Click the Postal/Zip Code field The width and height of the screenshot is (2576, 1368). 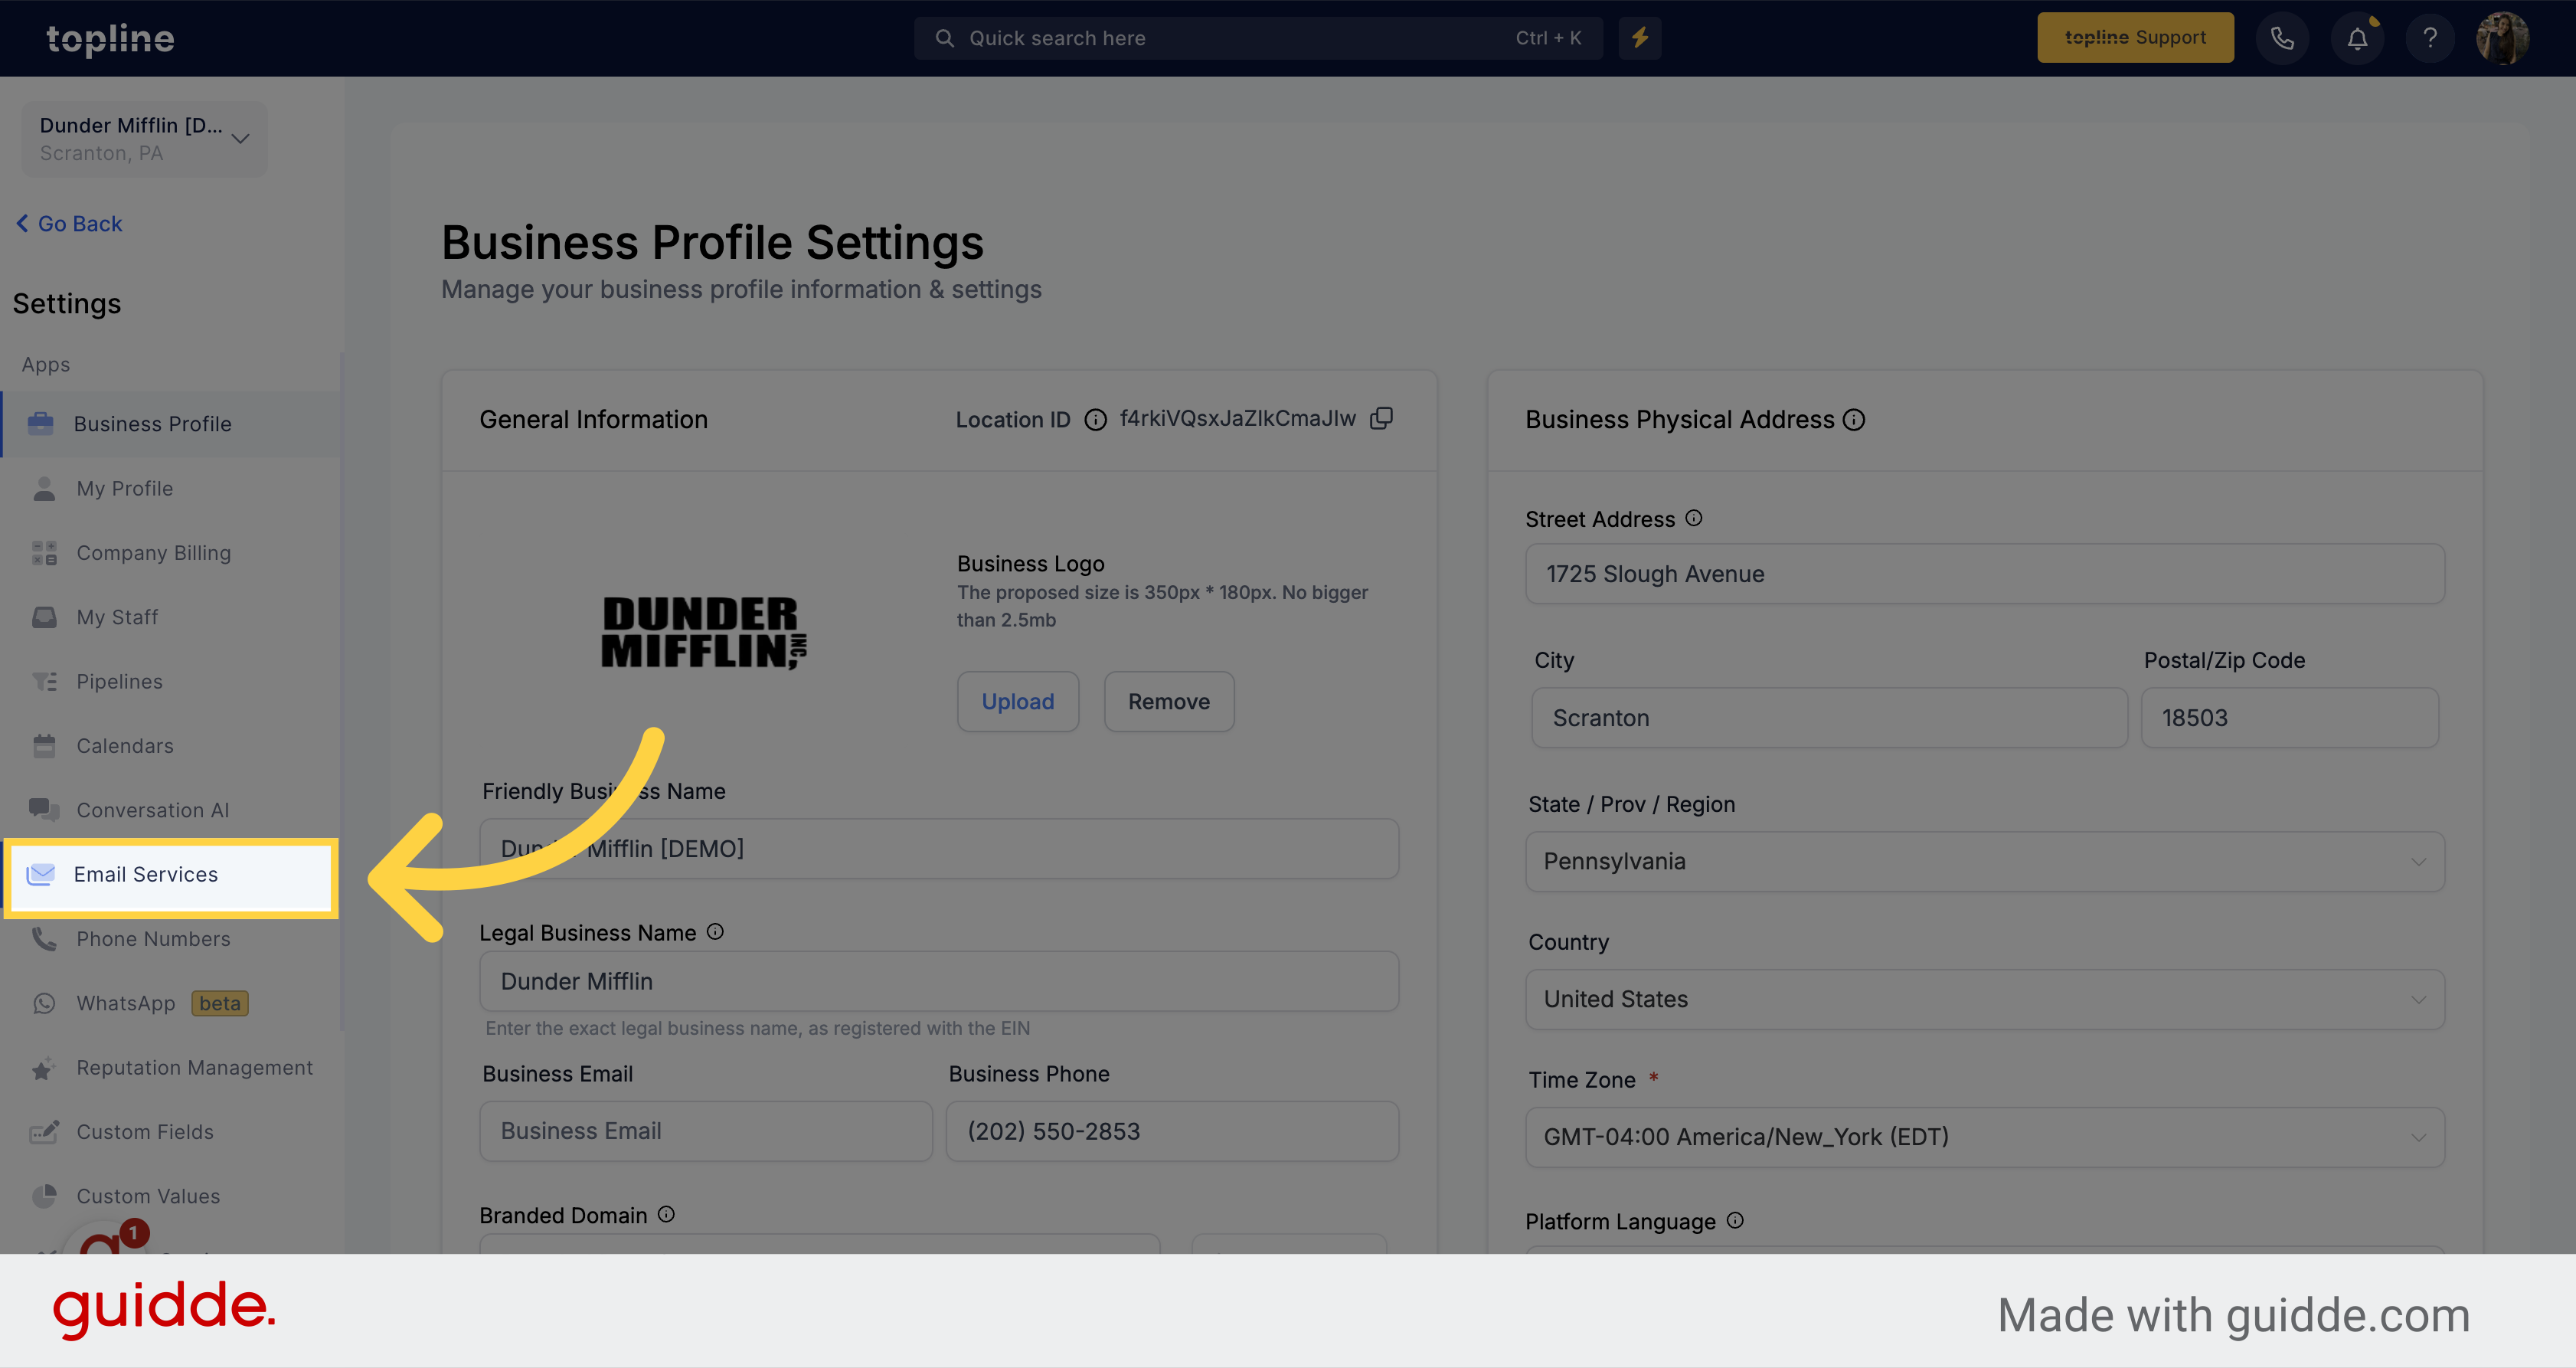(2289, 718)
